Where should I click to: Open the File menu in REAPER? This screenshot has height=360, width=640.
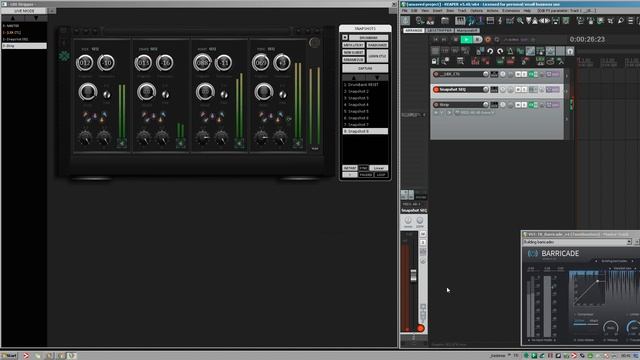pyautogui.click(x=404, y=11)
